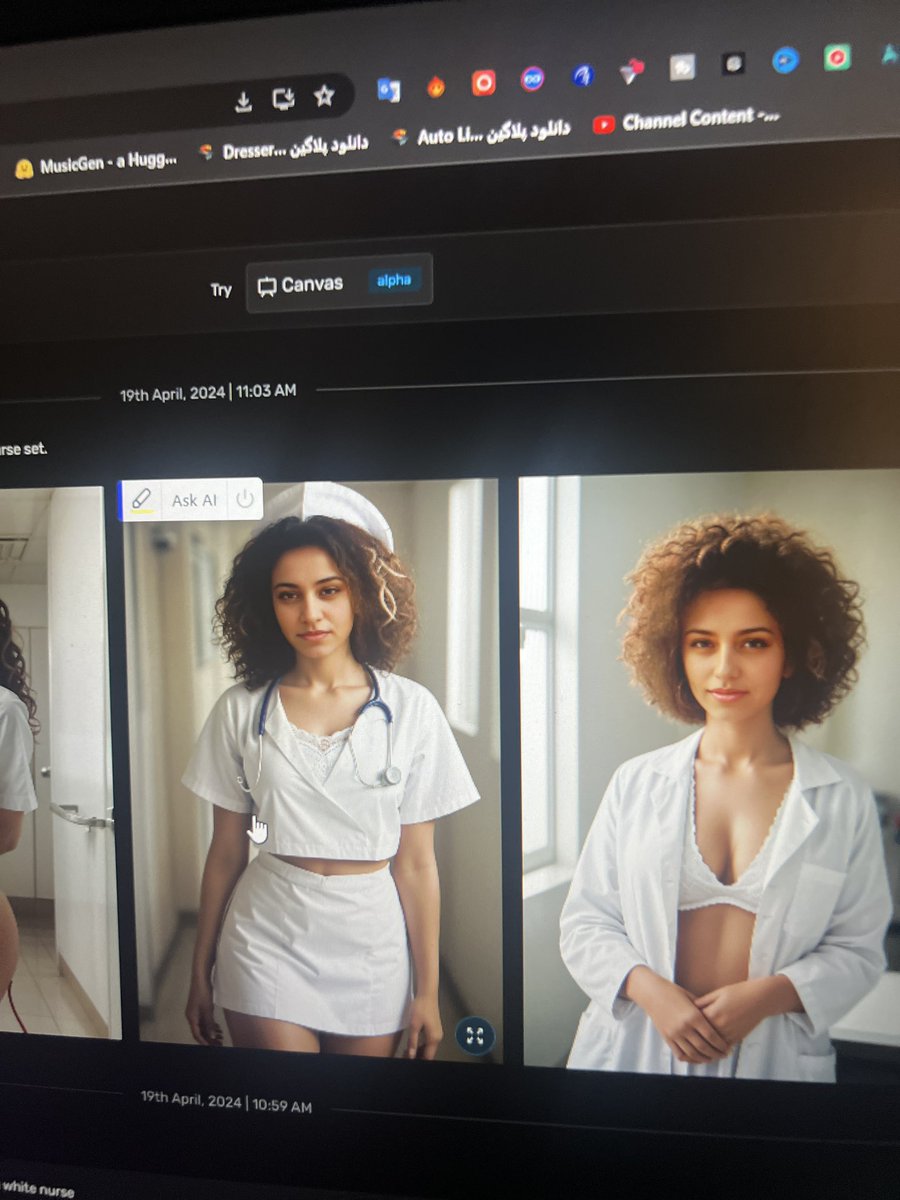Click the Canvas alpha button
The height and width of the screenshot is (1200, 900).
point(339,284)
